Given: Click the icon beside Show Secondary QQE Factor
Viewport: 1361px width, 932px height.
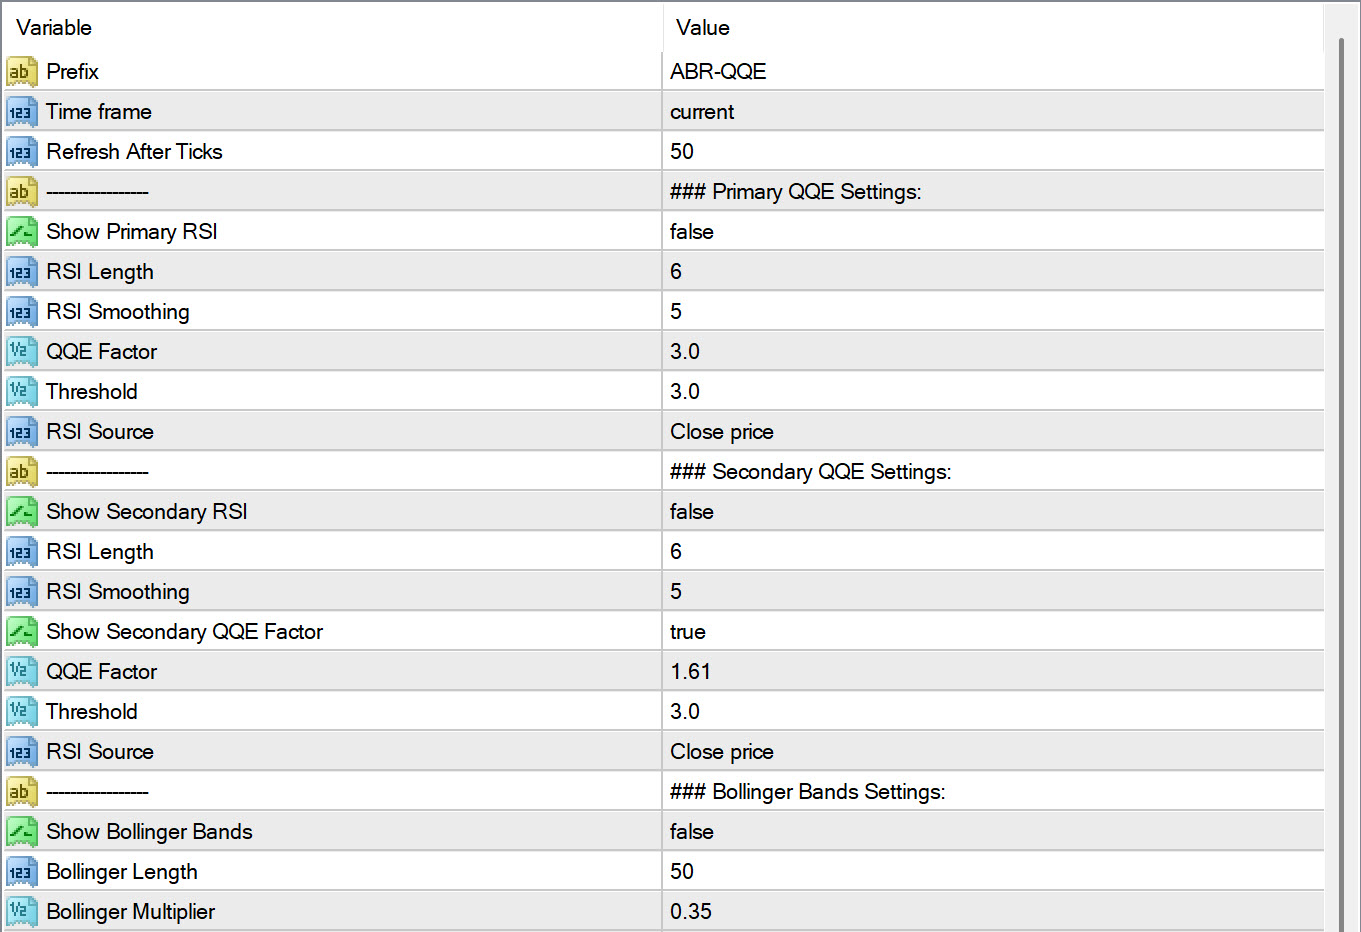Looking at the screenshot, I should pyautogui.click(x=21, y=631).
